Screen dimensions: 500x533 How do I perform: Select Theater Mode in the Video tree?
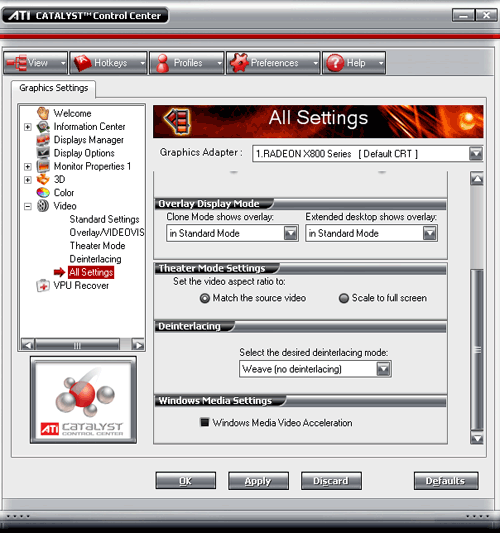coord(98,245)
